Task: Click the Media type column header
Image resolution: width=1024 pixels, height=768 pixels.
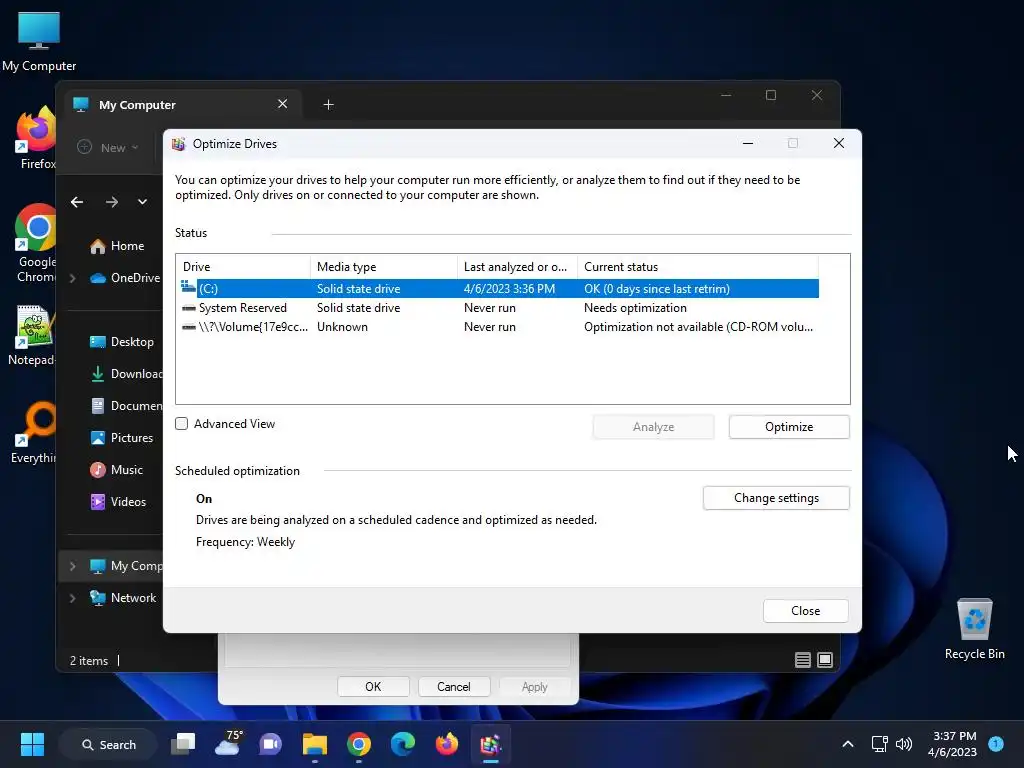Action: coord(384,266)
